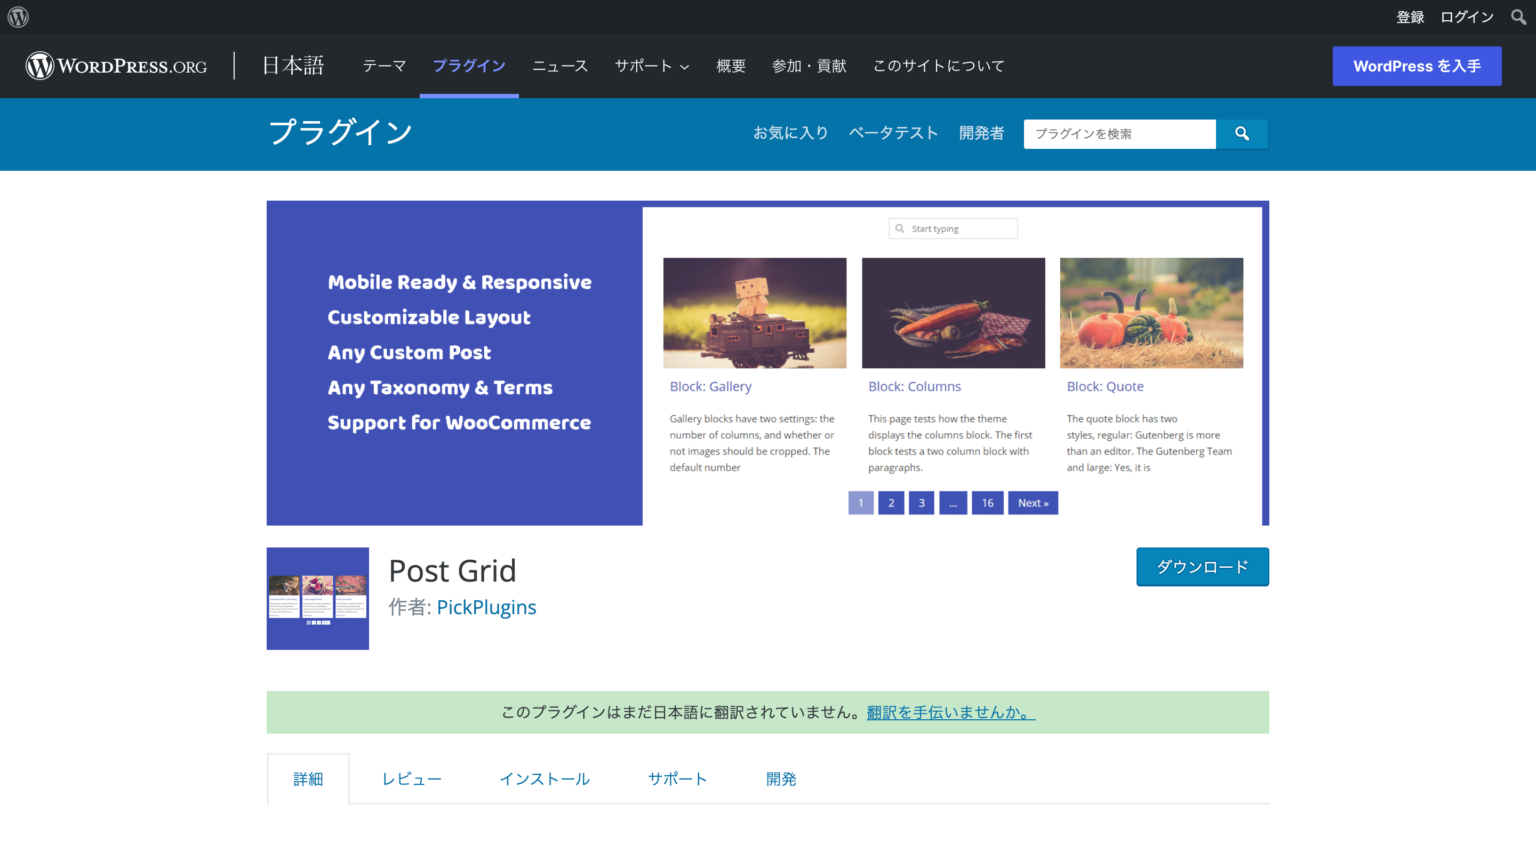This screenshot has width=1536, height=842.
Task: Select the 開発 tab
Action: [x=781, y=778]
